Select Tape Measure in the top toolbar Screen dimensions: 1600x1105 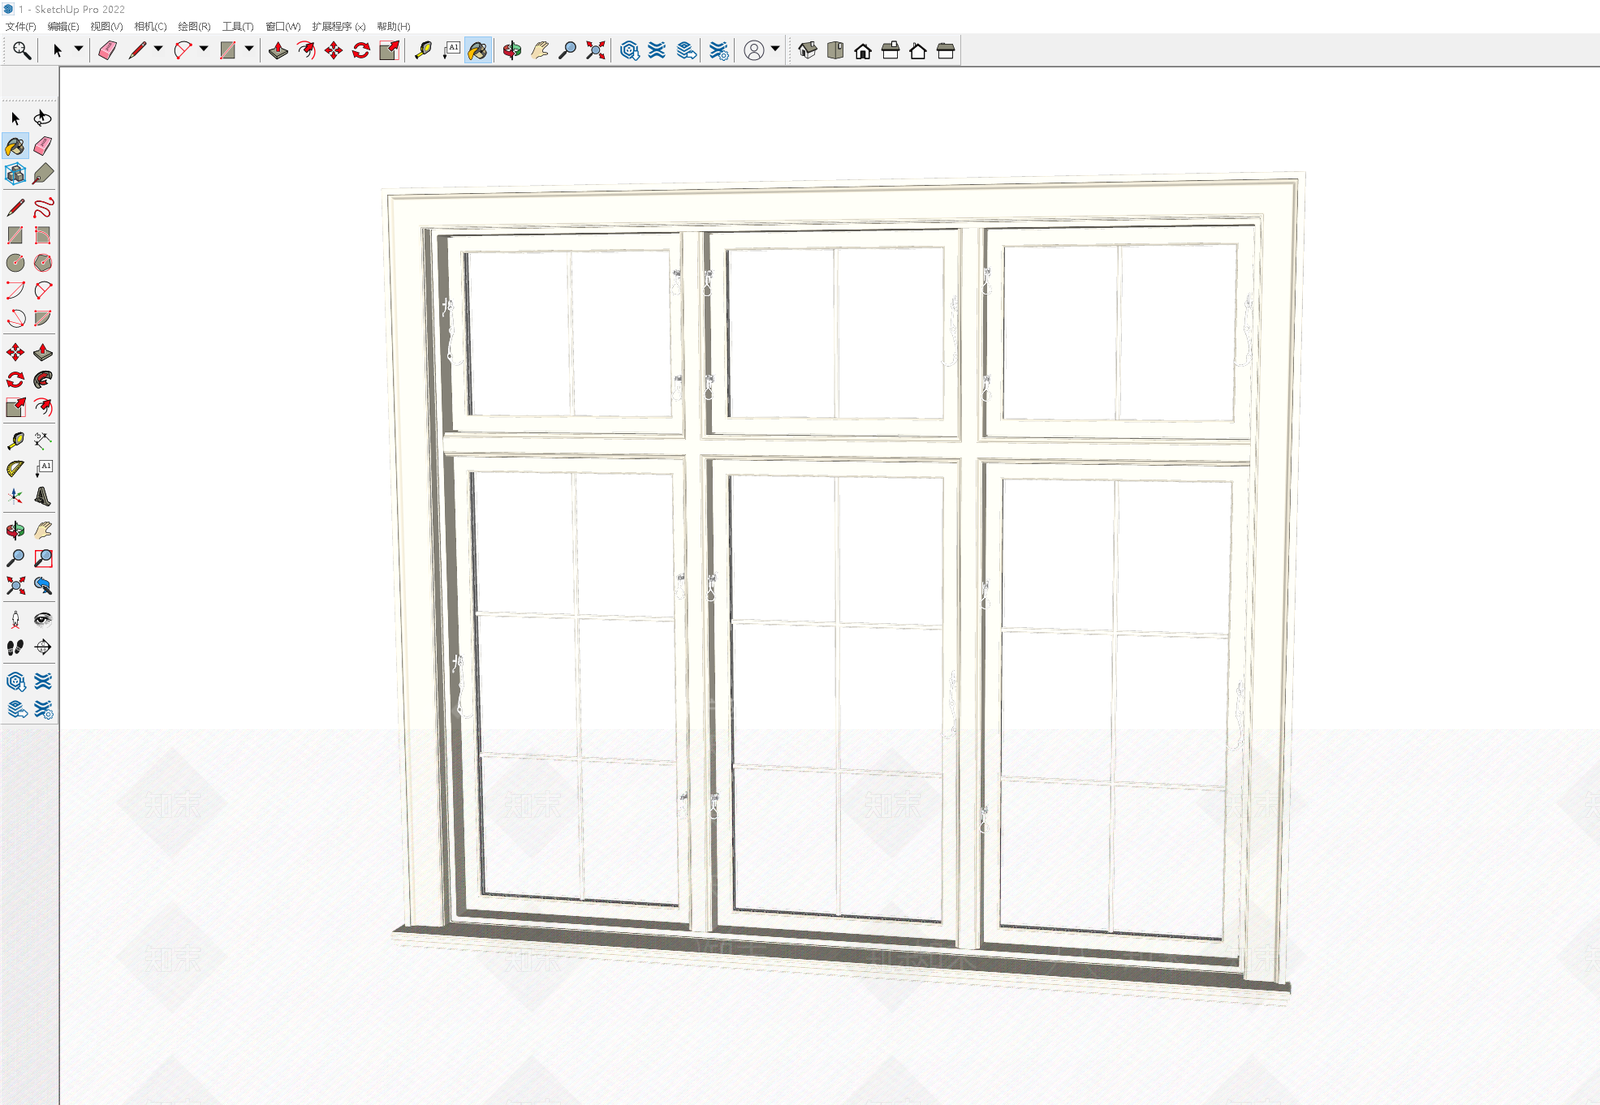[423, 50]
